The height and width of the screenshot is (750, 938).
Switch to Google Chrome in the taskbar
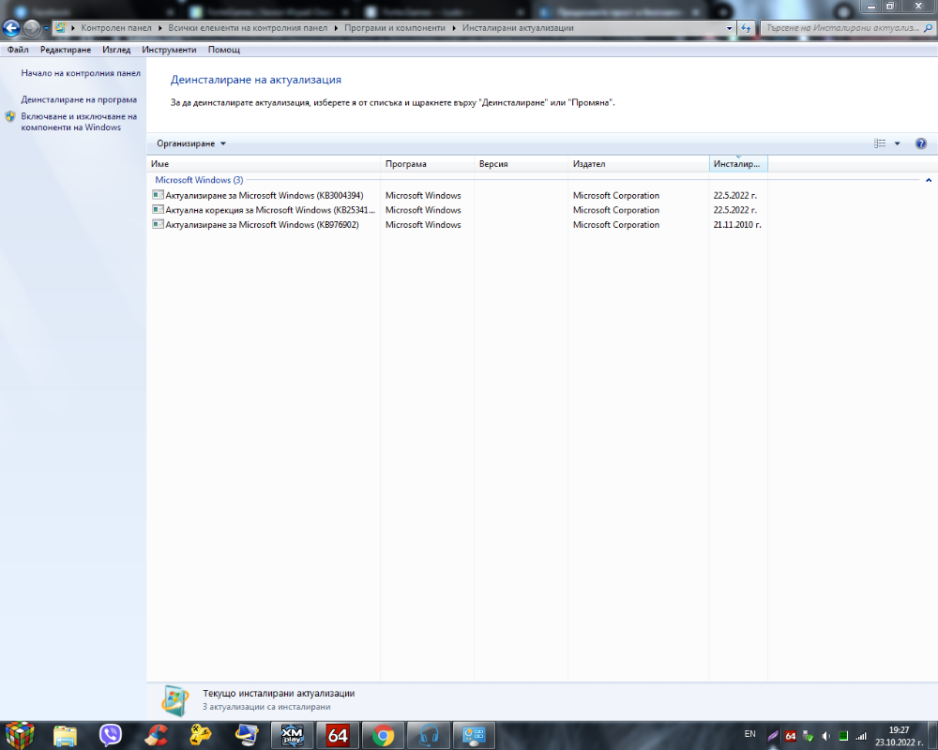383,736
